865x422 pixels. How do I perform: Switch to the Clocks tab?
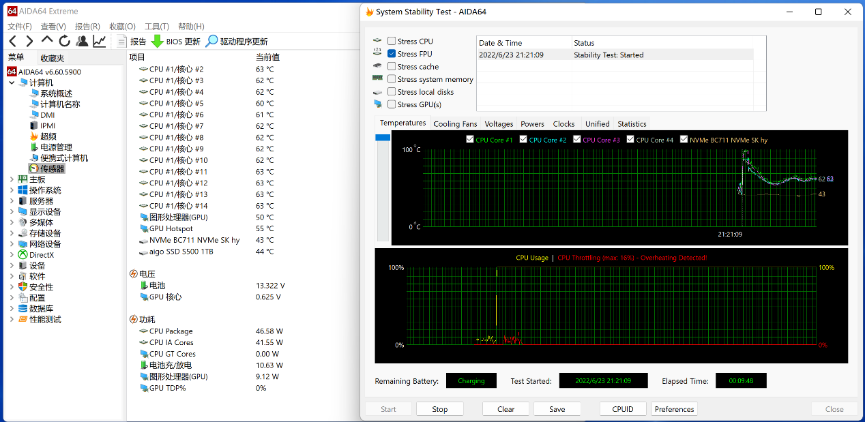point(564,124)
